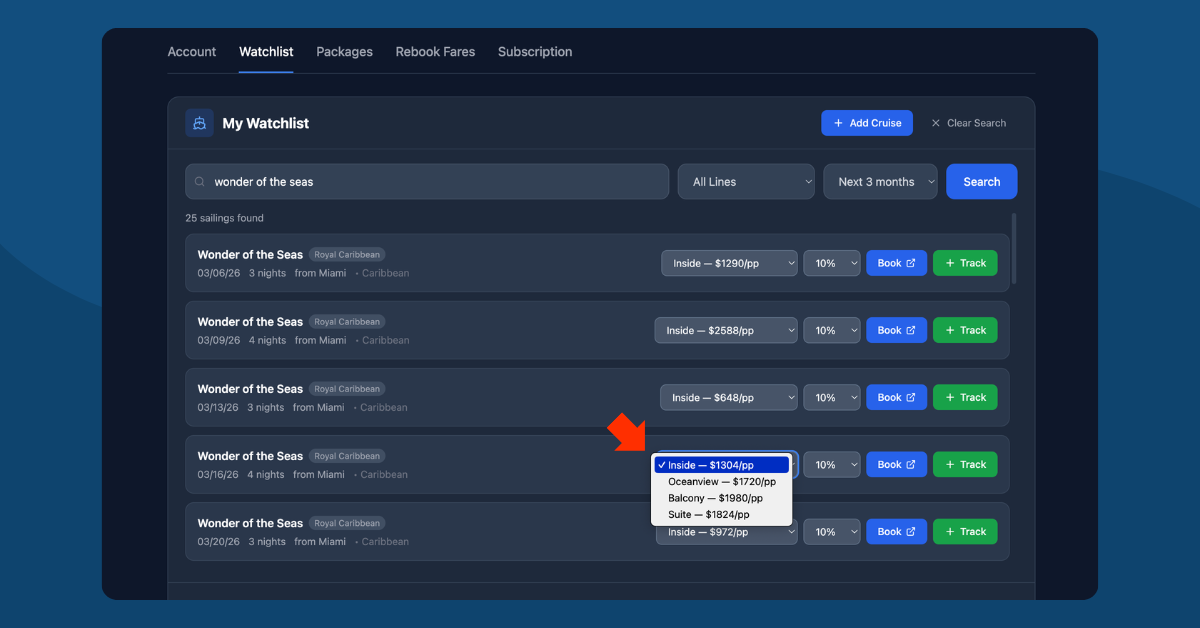
Task: Click the Track button for 03/16/26 sailing
Action: pos(964,464)
